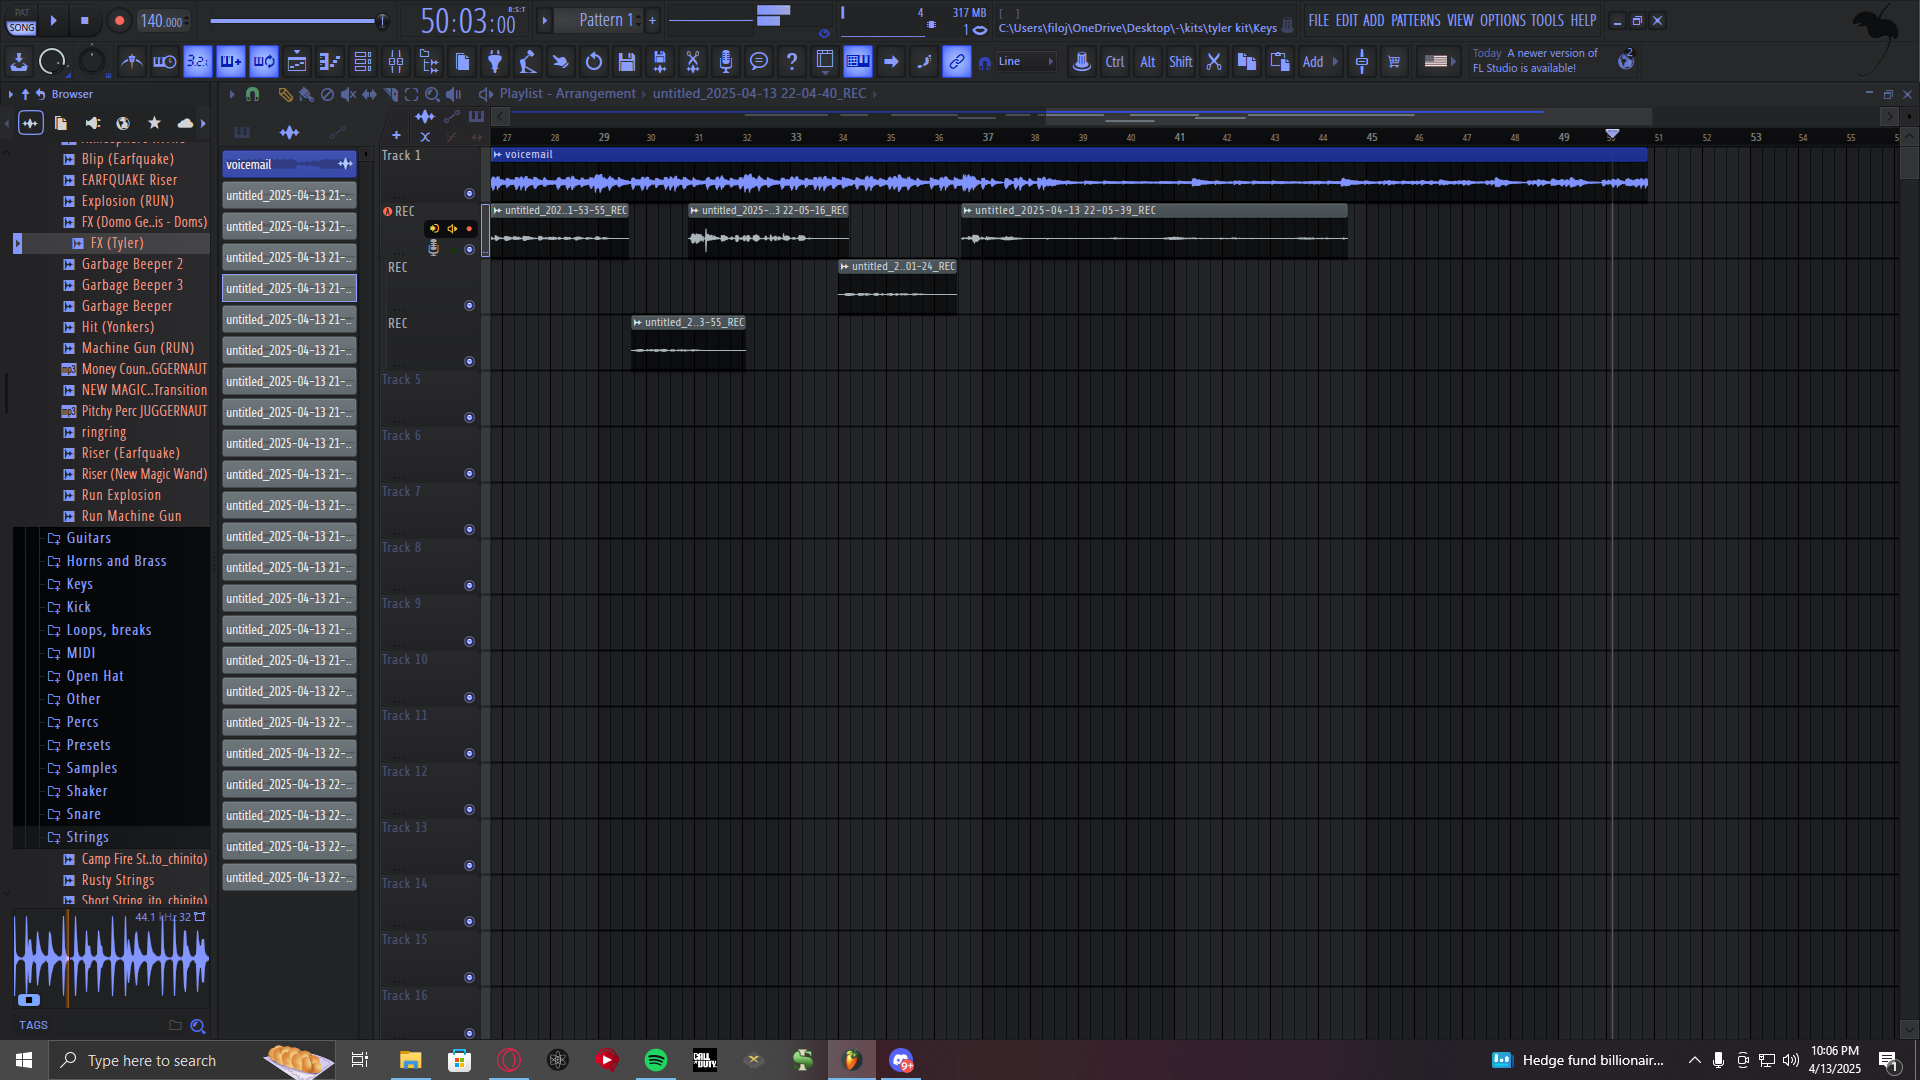Open Spotify from the taskbar
This screenshot has width=1920, height=1080.
coord(656,1060)
